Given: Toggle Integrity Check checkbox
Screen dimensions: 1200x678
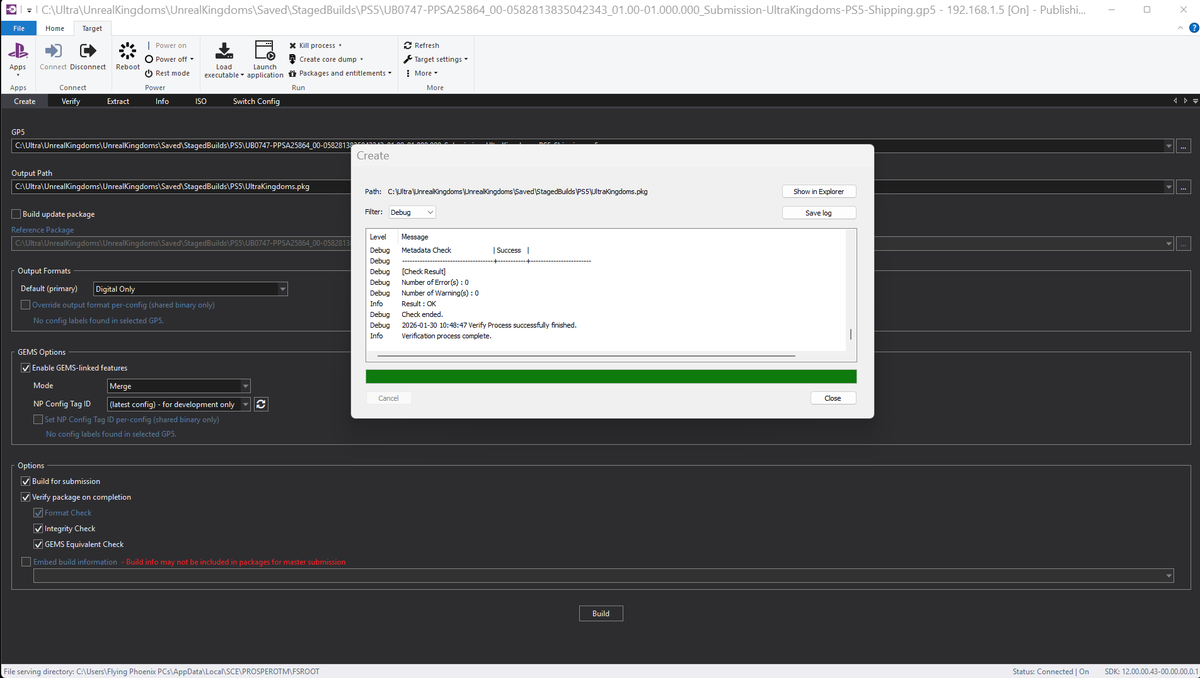Looking at the screenshot, I should click(x=38, y=528).
